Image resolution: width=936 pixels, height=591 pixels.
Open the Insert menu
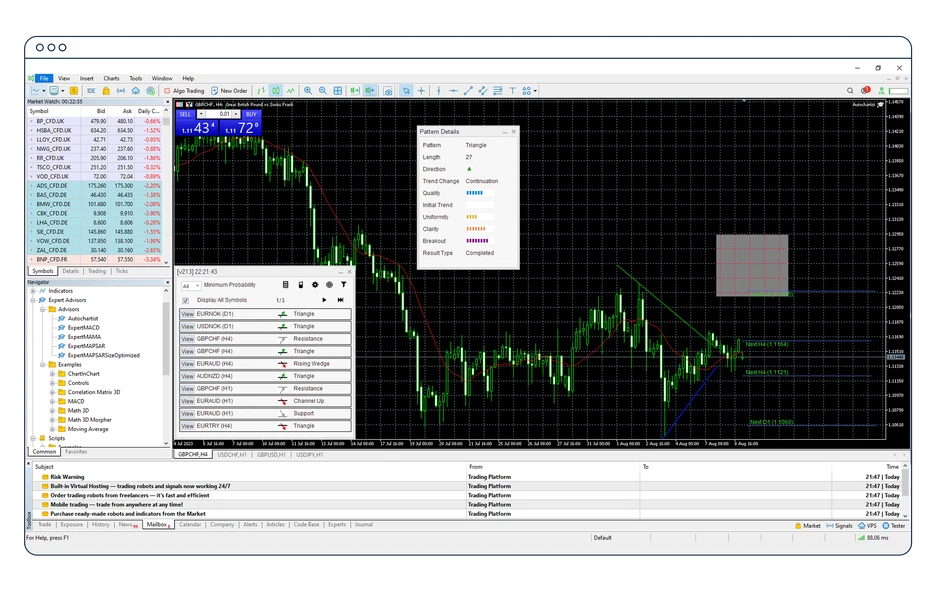pos(87,78)
